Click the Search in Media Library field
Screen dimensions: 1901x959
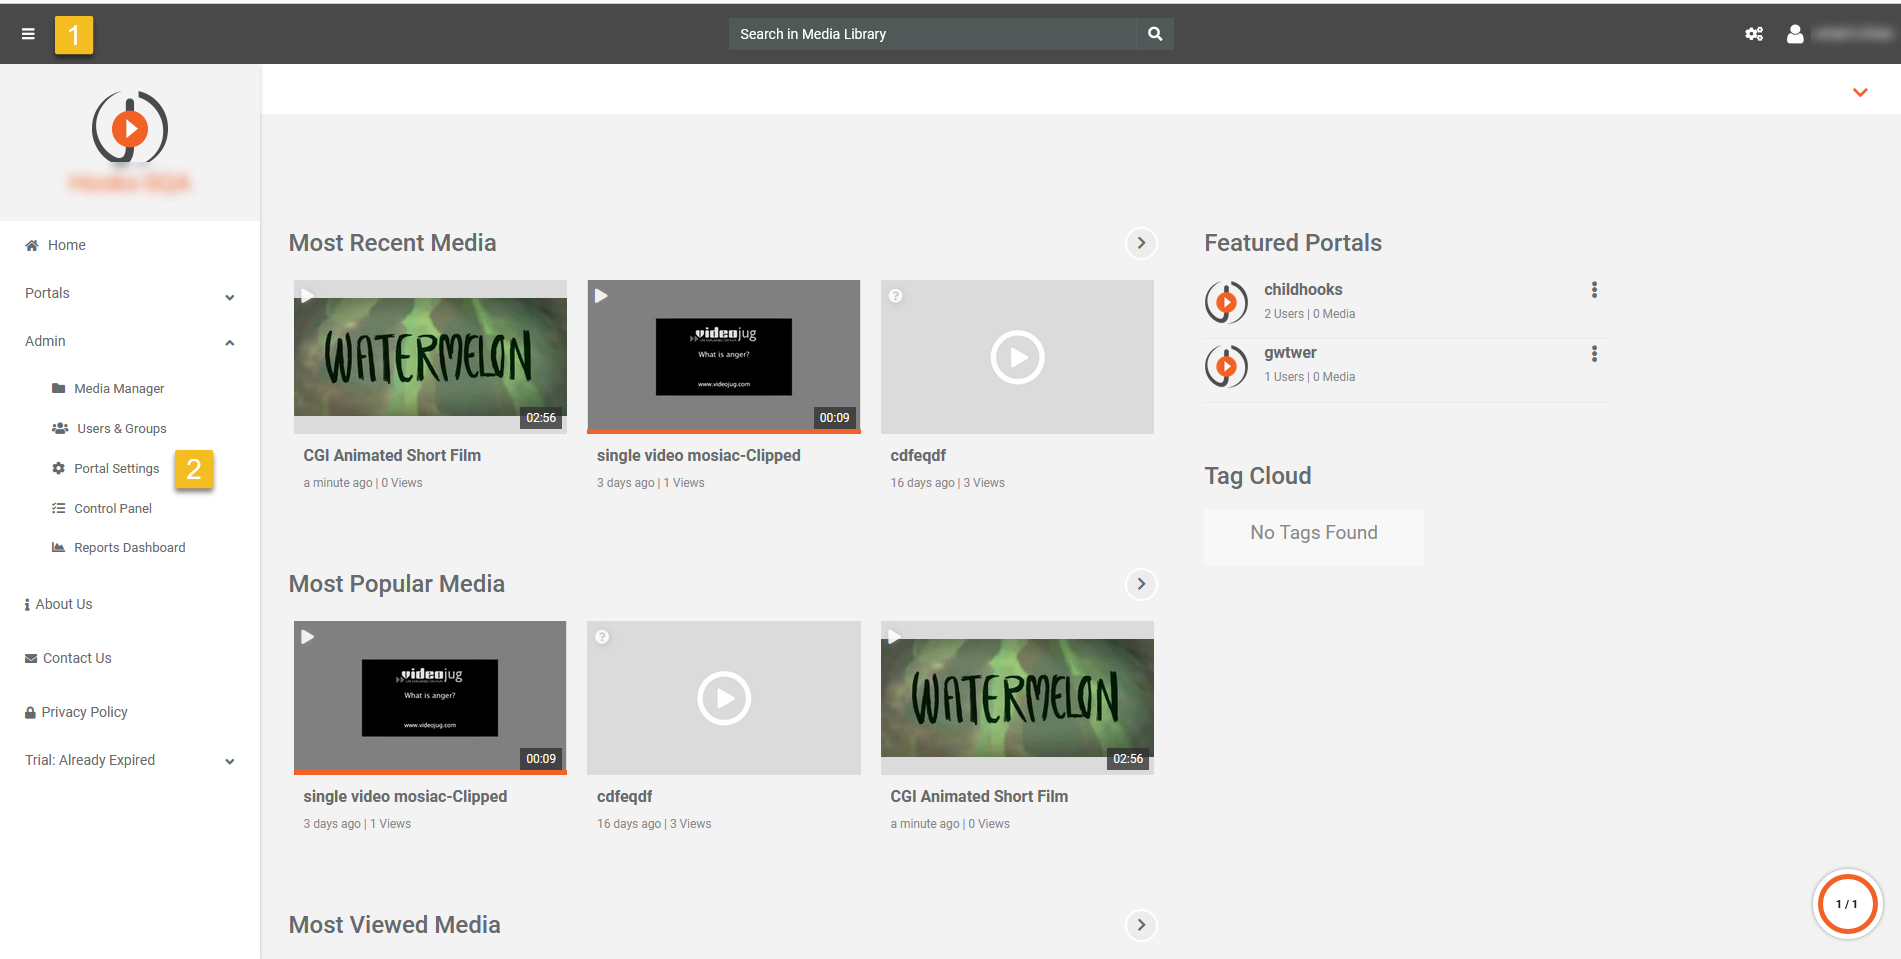click(x=932, y=34)
